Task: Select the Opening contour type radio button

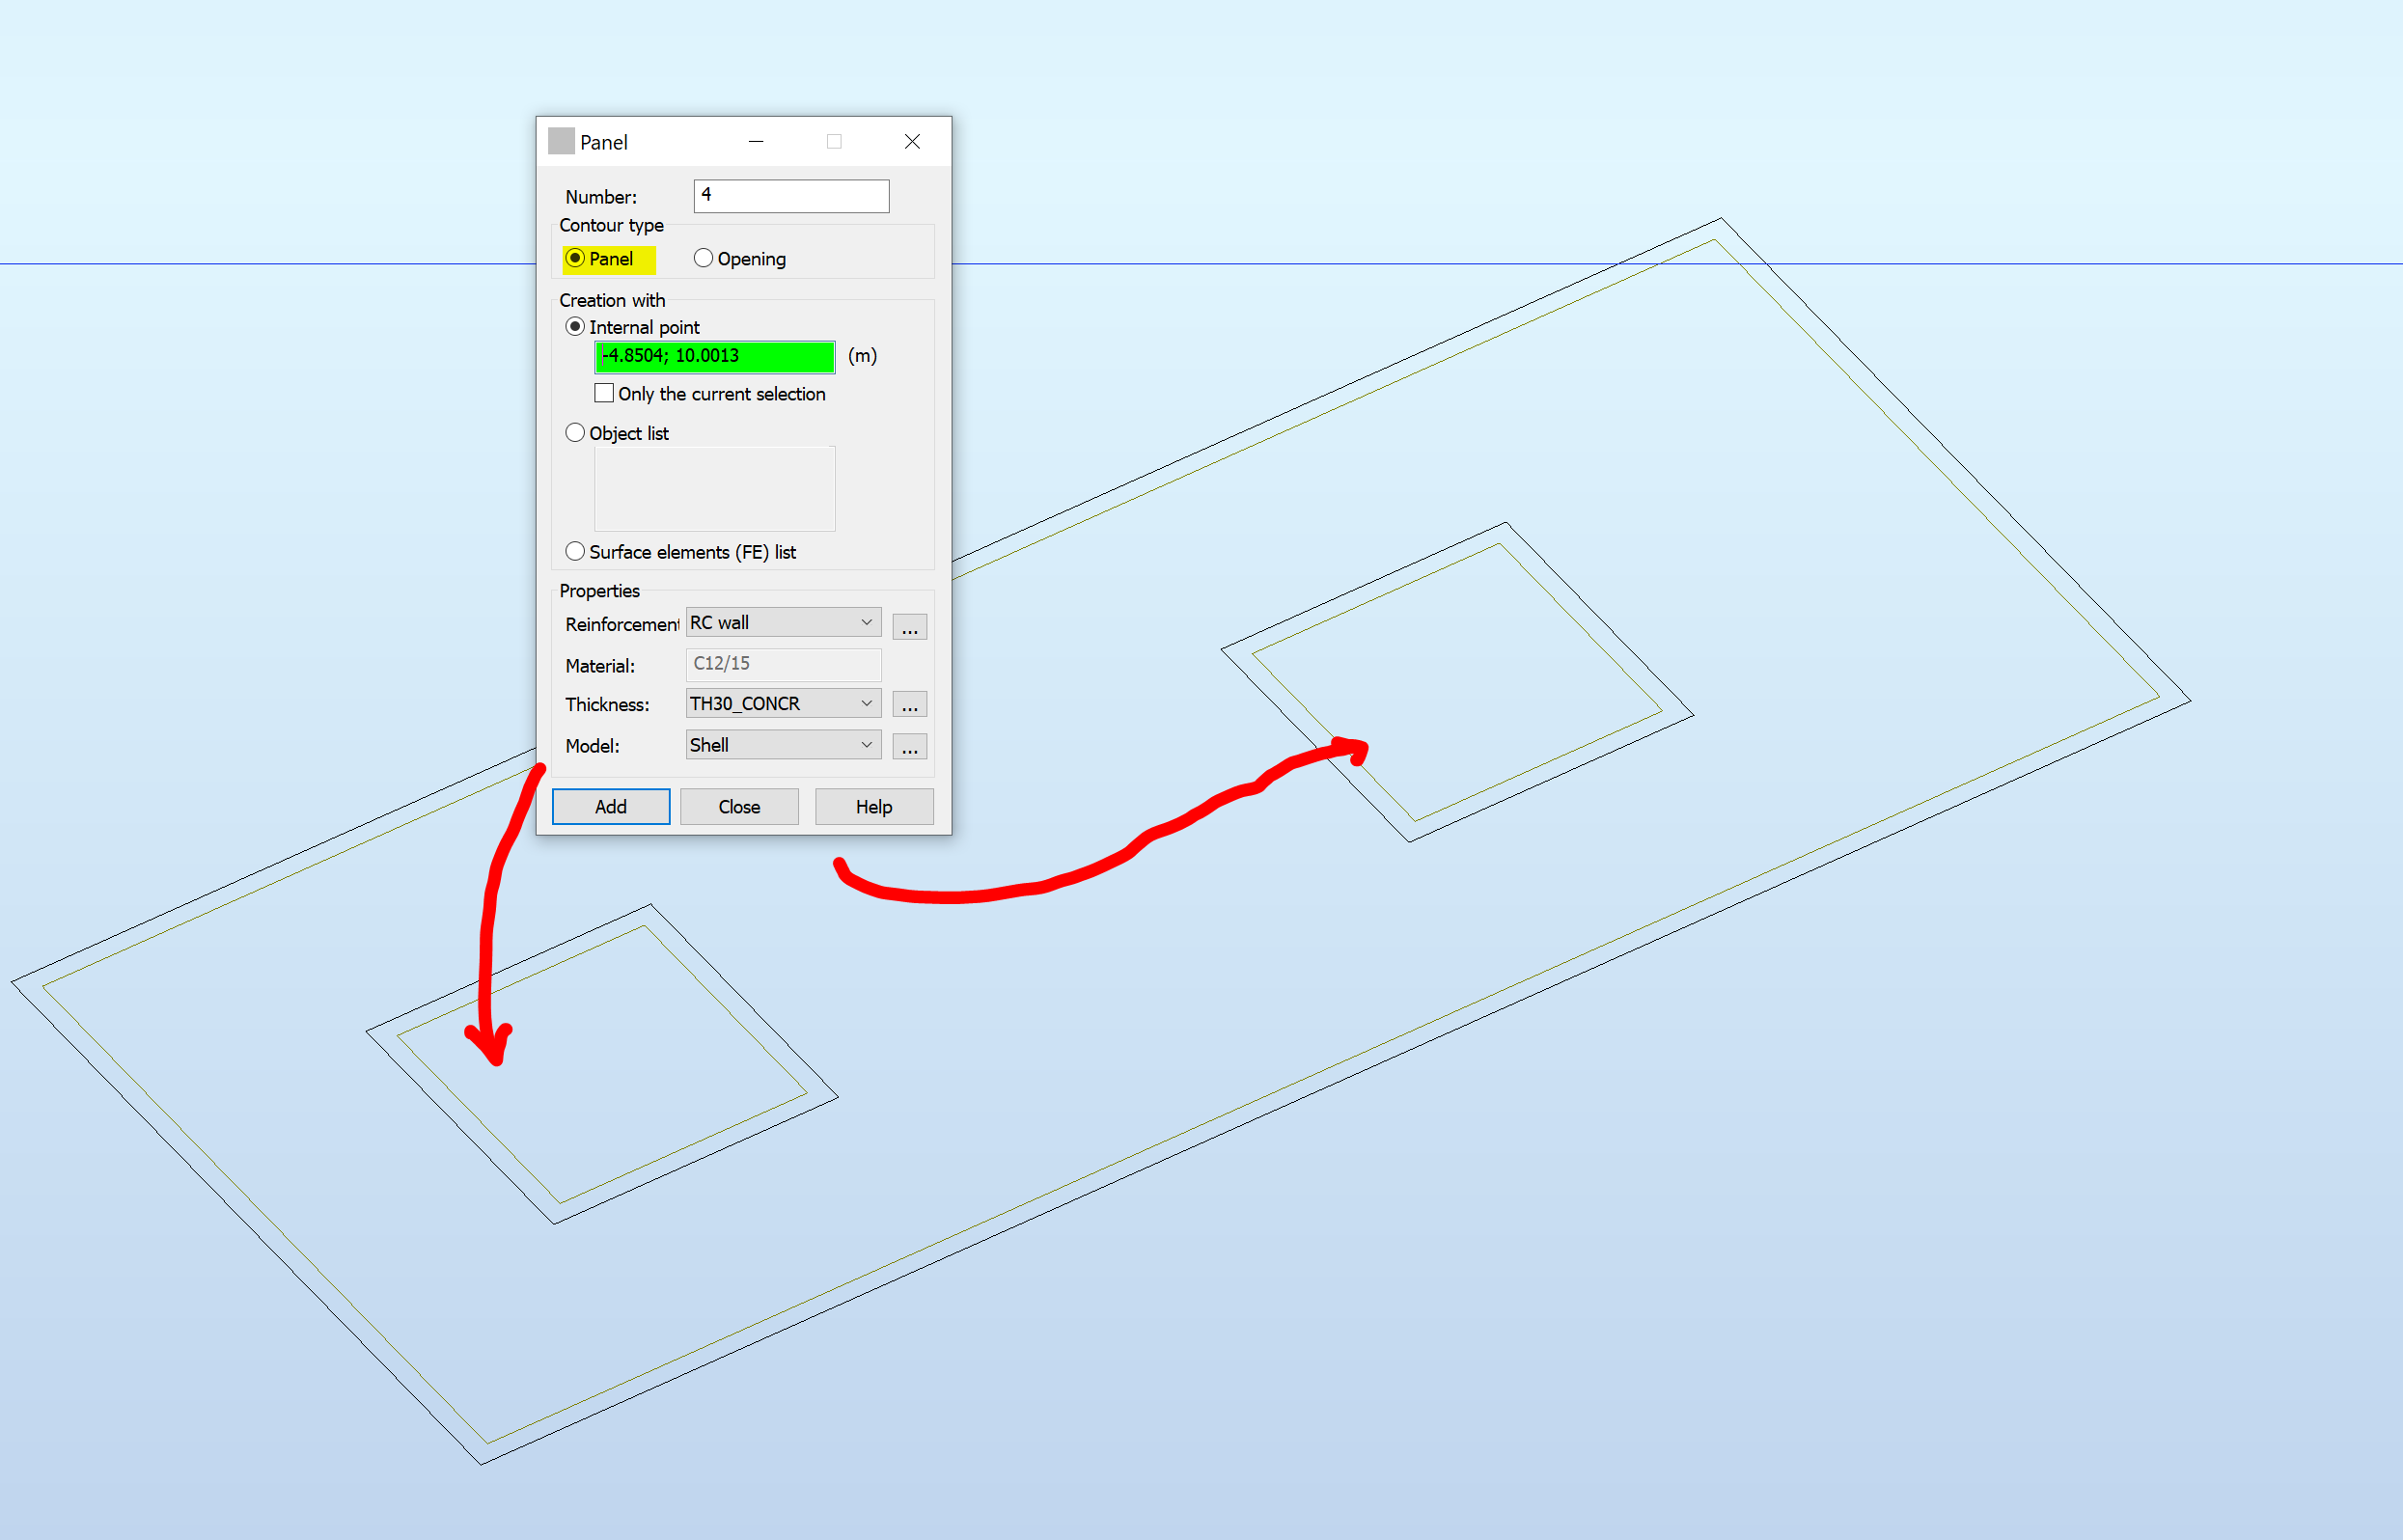Action: [703, 259]
